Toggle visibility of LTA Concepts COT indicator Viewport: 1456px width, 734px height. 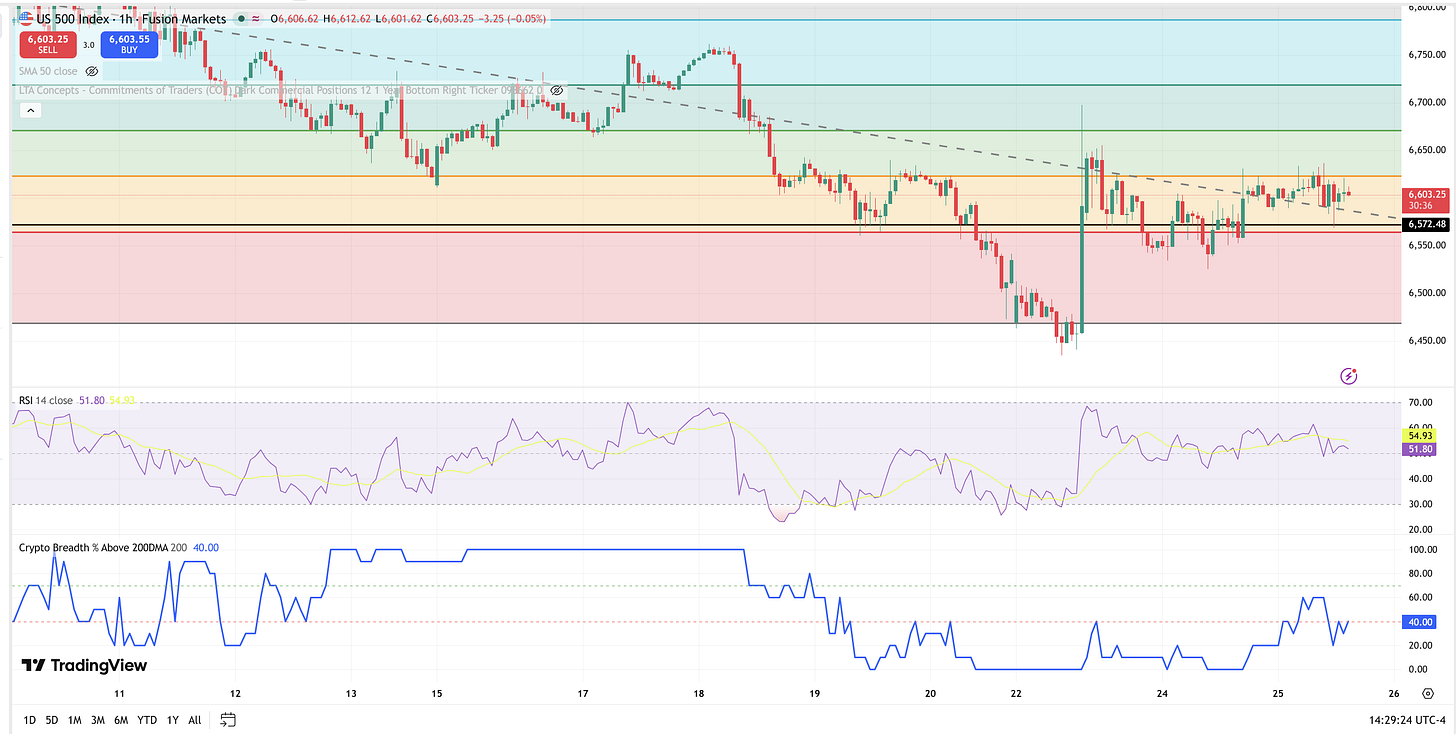[557, 90]
